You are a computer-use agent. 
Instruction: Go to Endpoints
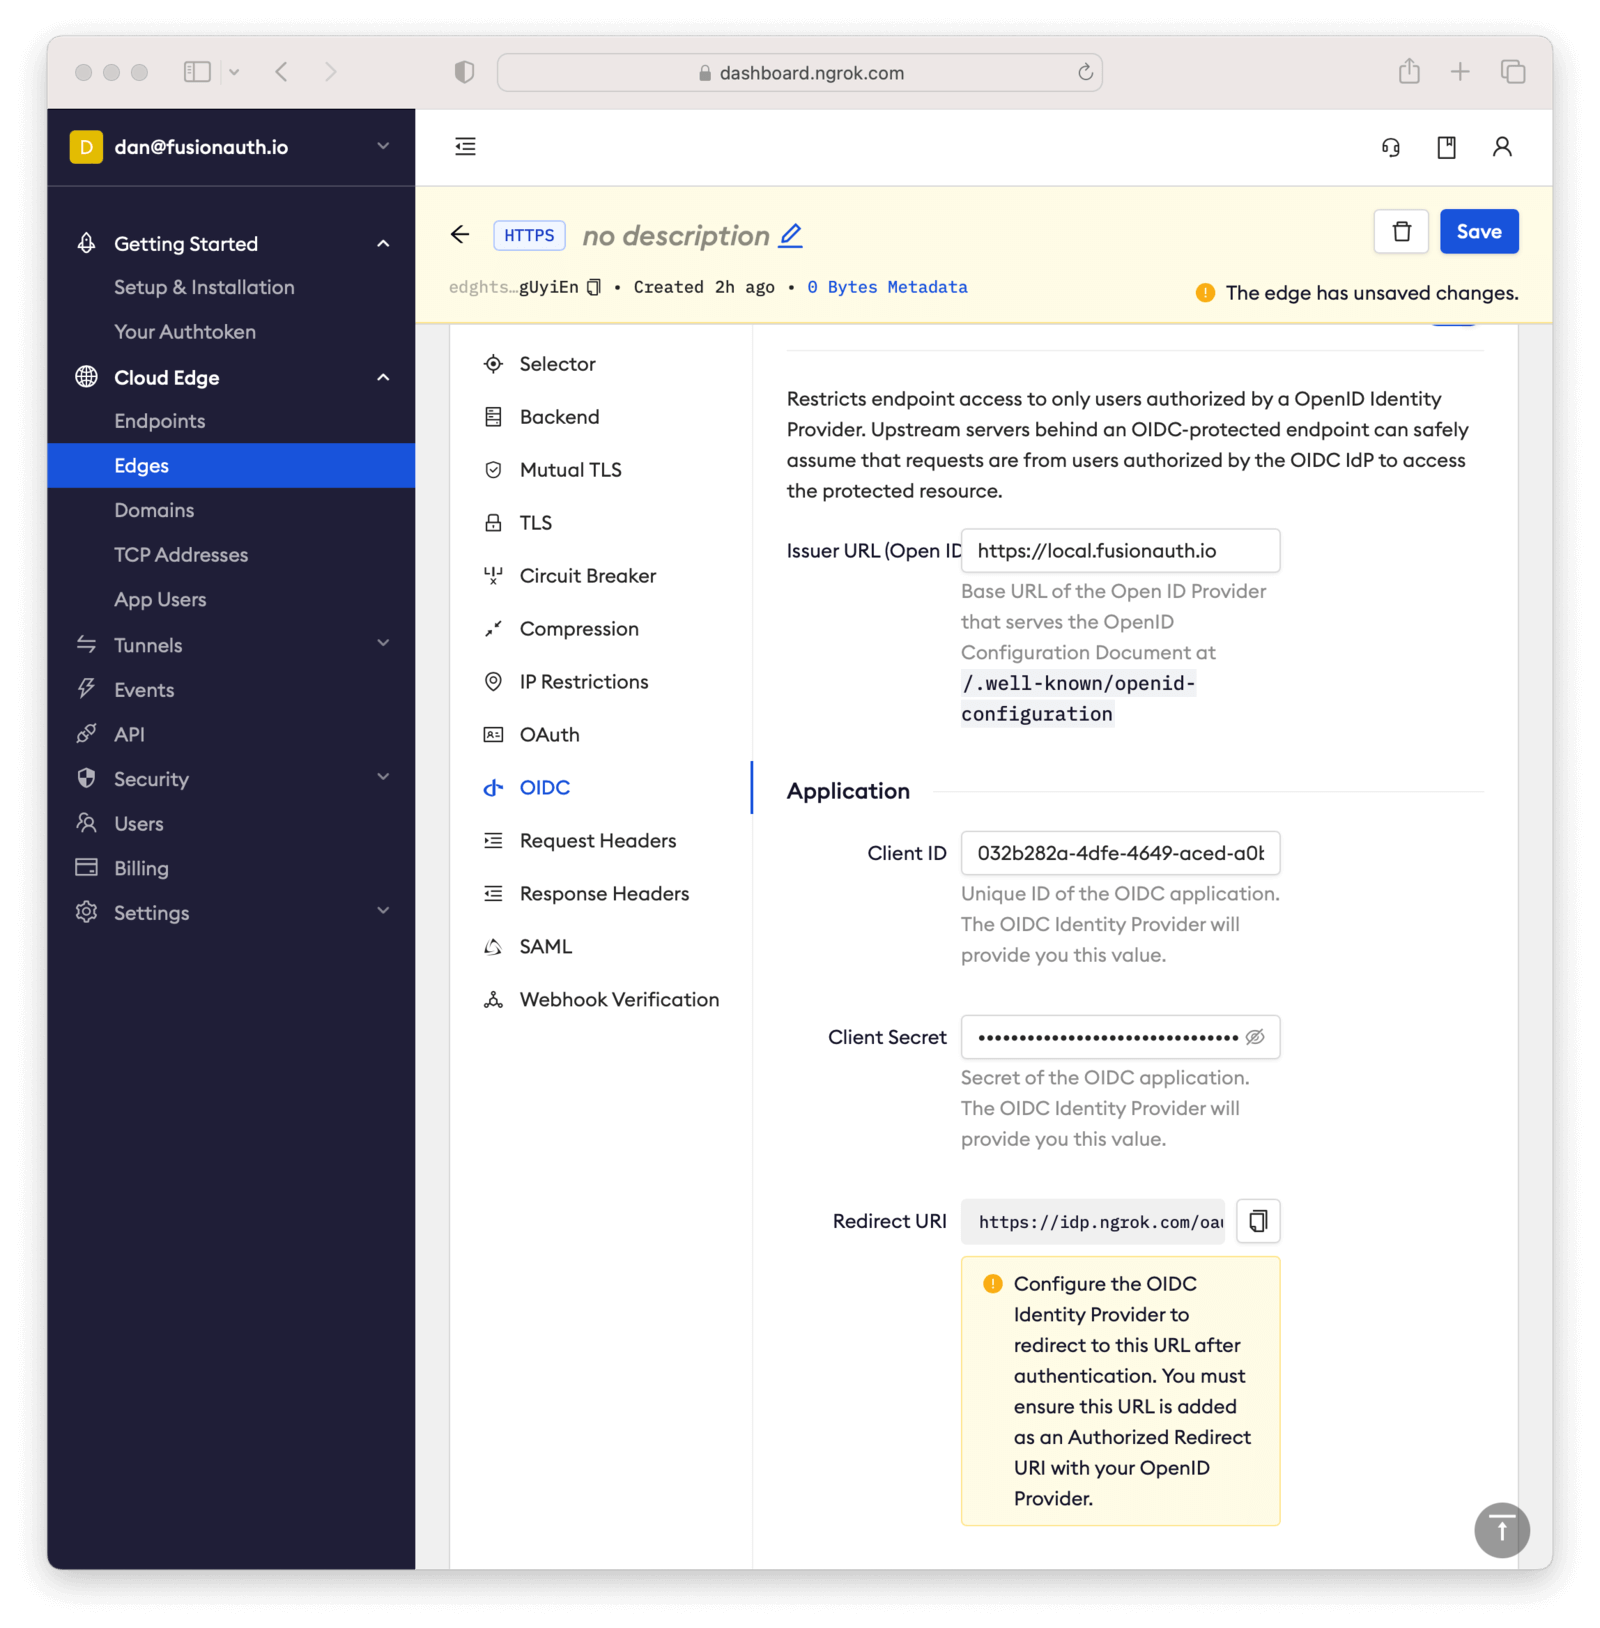click(x=160, y=421)
